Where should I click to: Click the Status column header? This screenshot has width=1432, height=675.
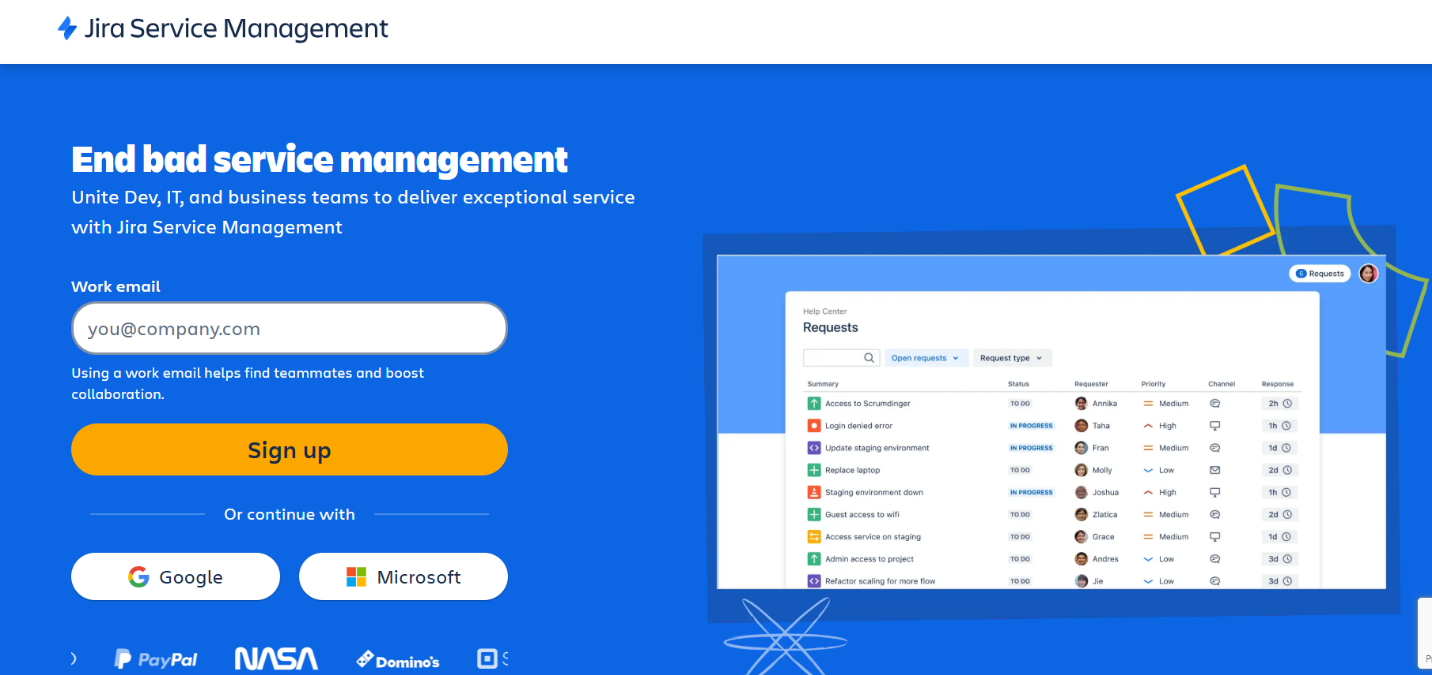click(1018, 384)
